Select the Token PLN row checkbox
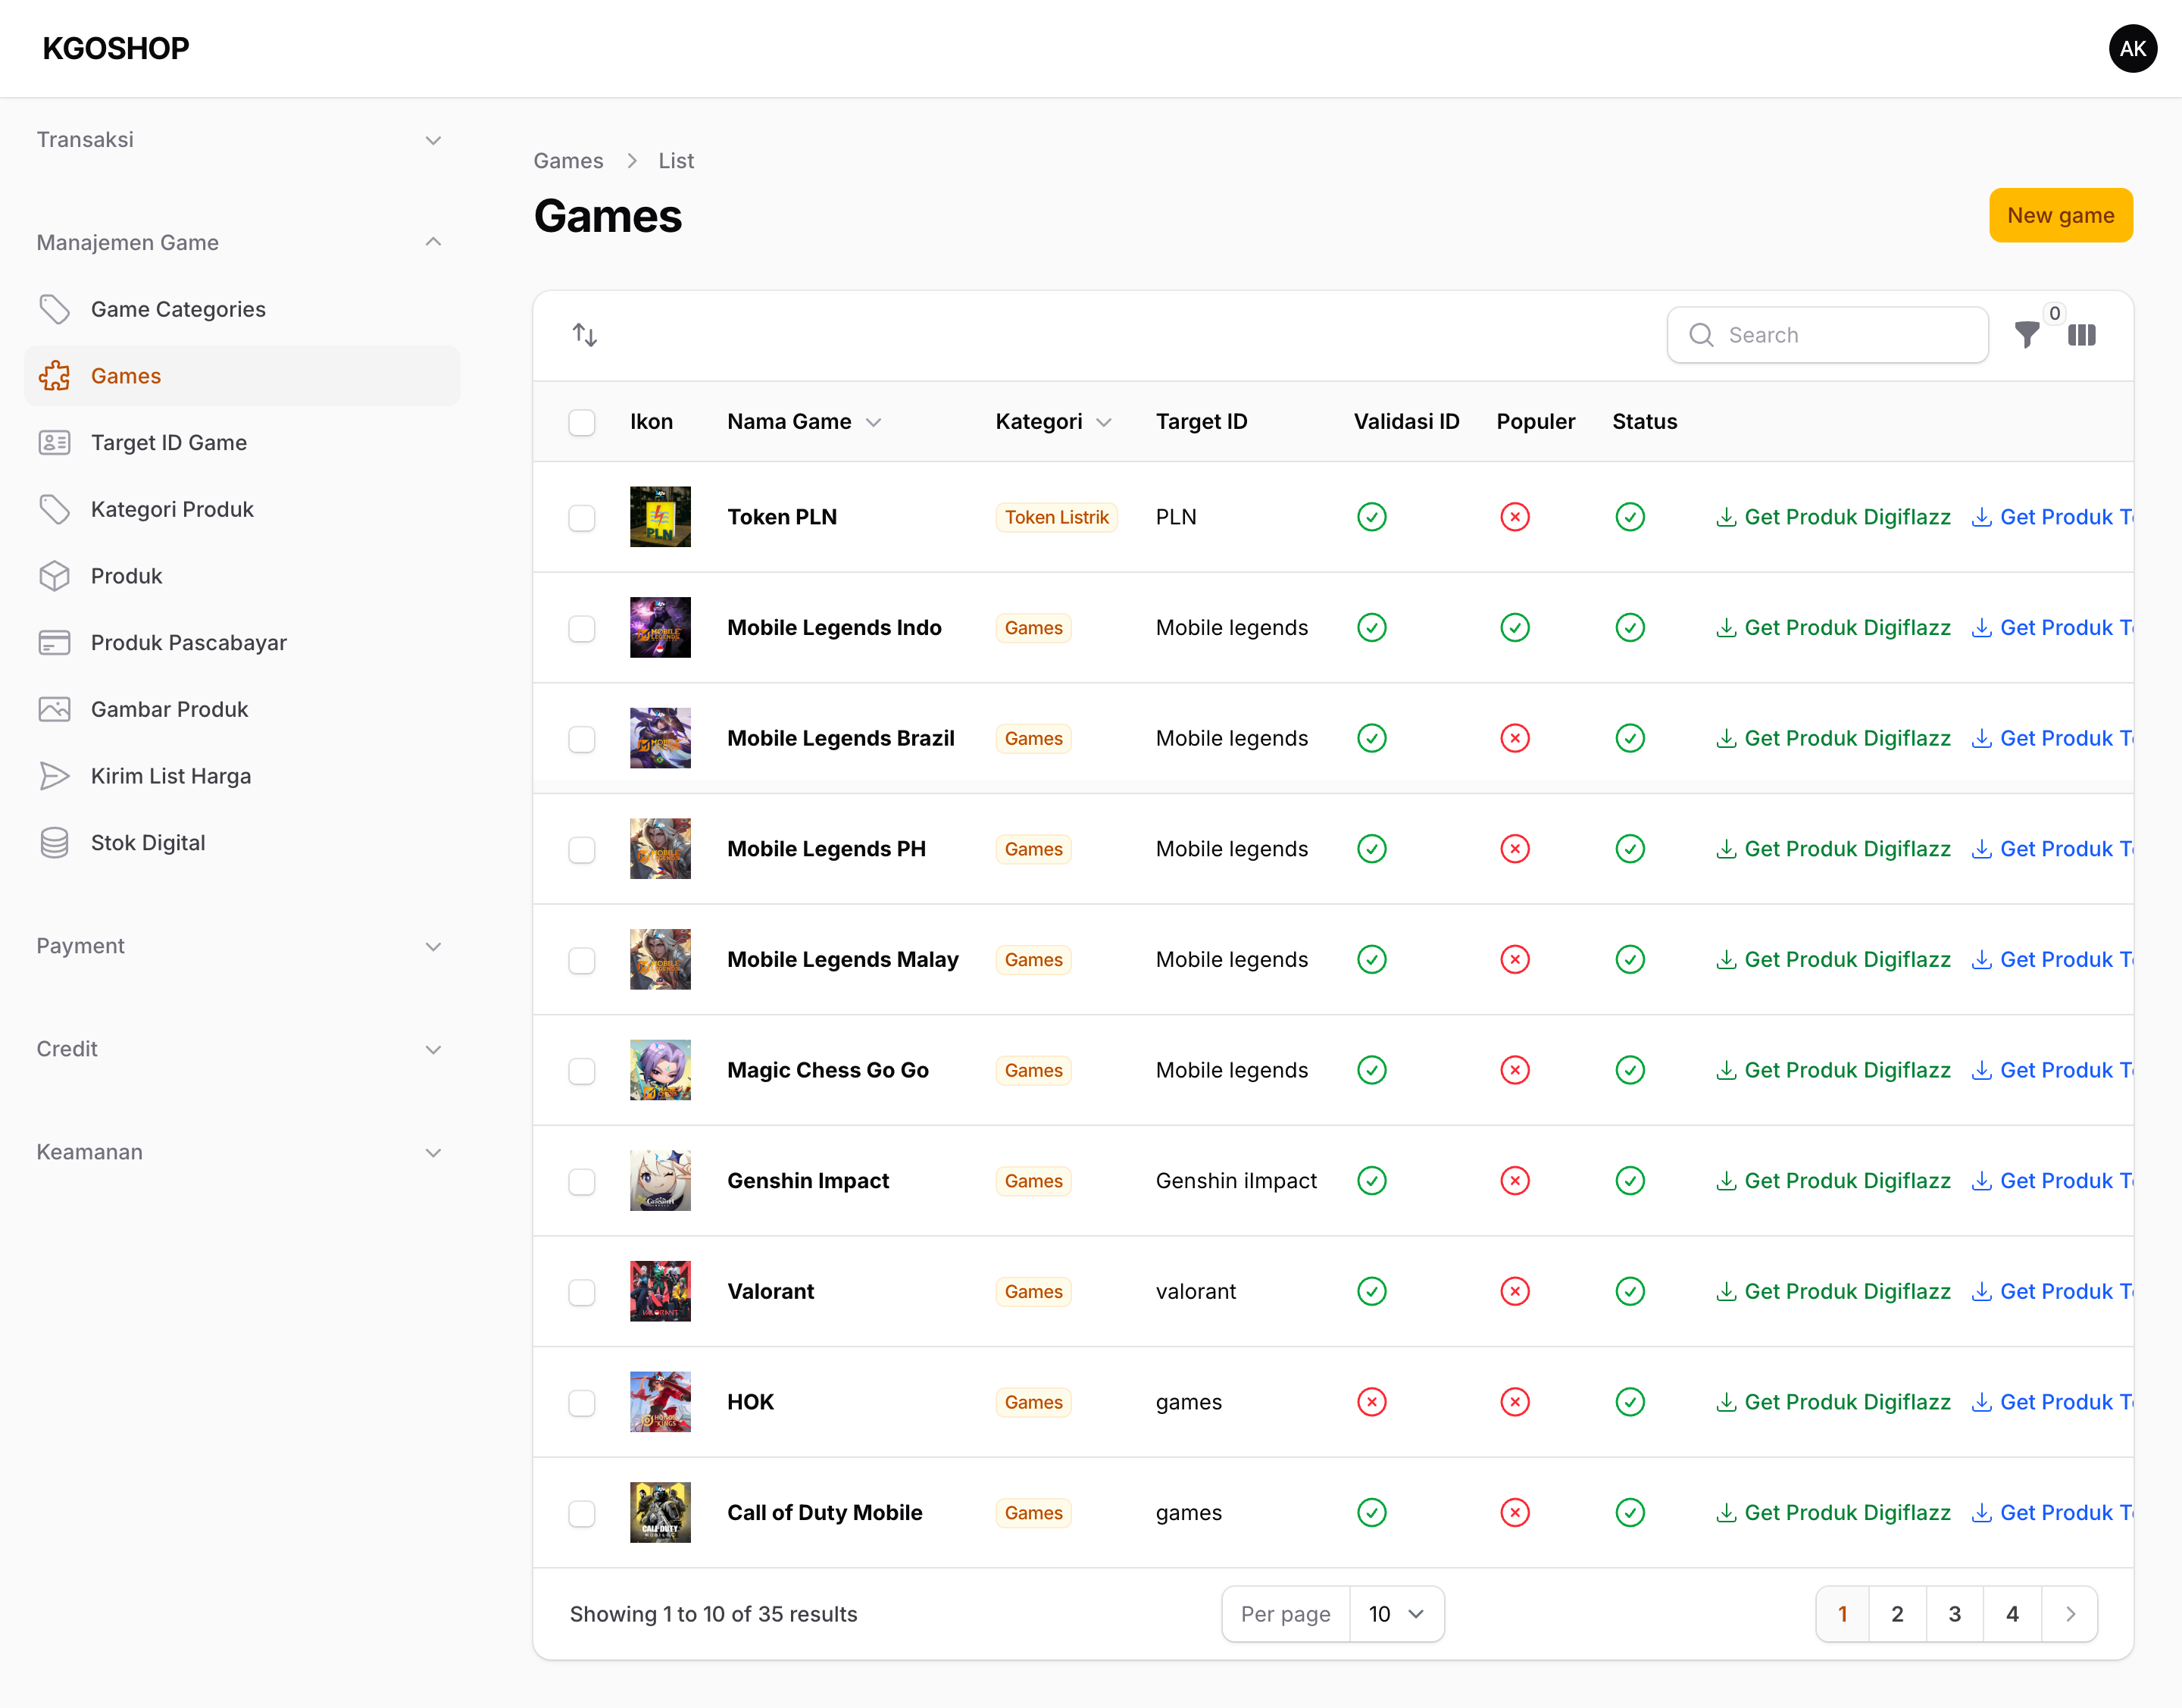 point(582,518)
